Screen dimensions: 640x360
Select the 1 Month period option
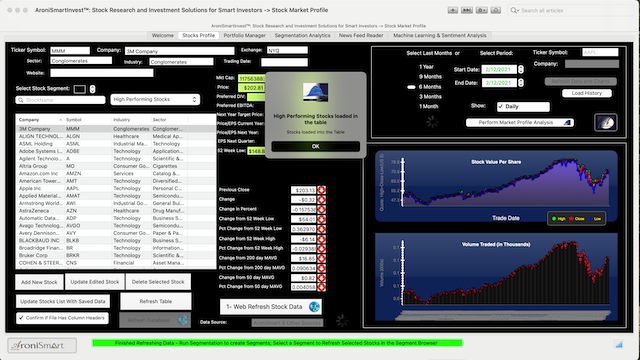coord(428,107)
